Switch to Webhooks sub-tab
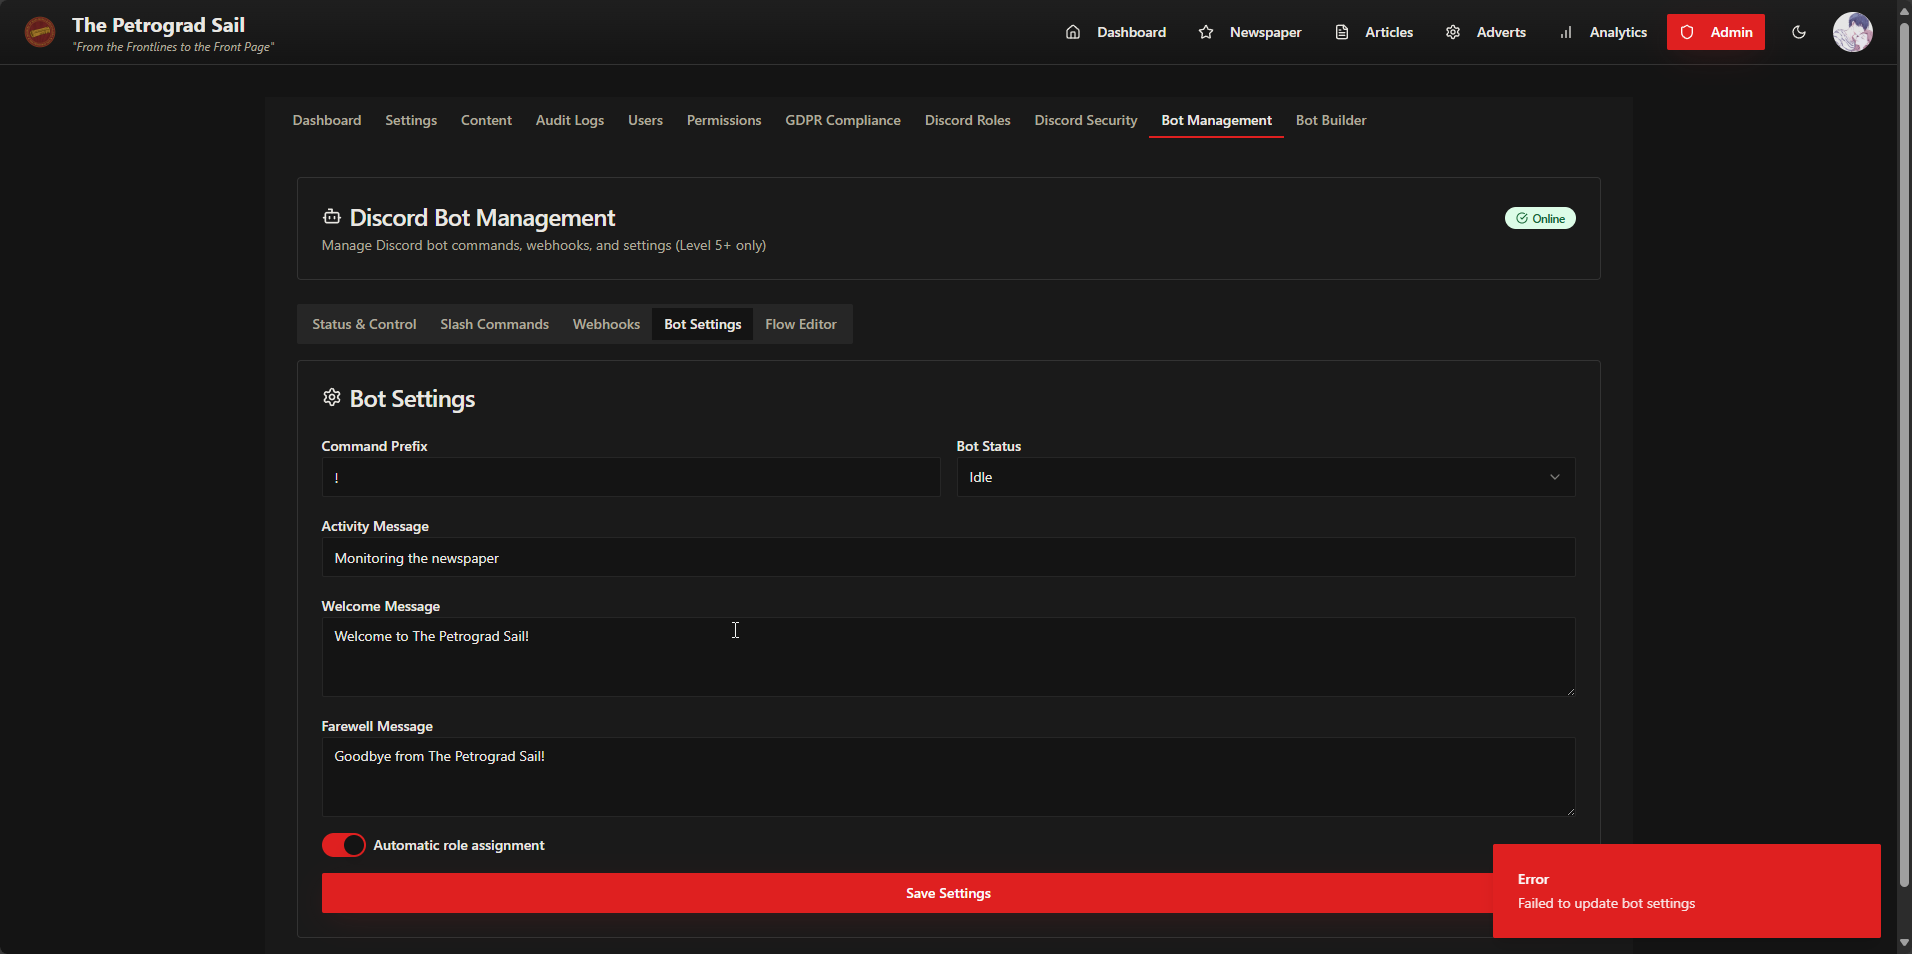1912x954 pixels. (606, 324)
